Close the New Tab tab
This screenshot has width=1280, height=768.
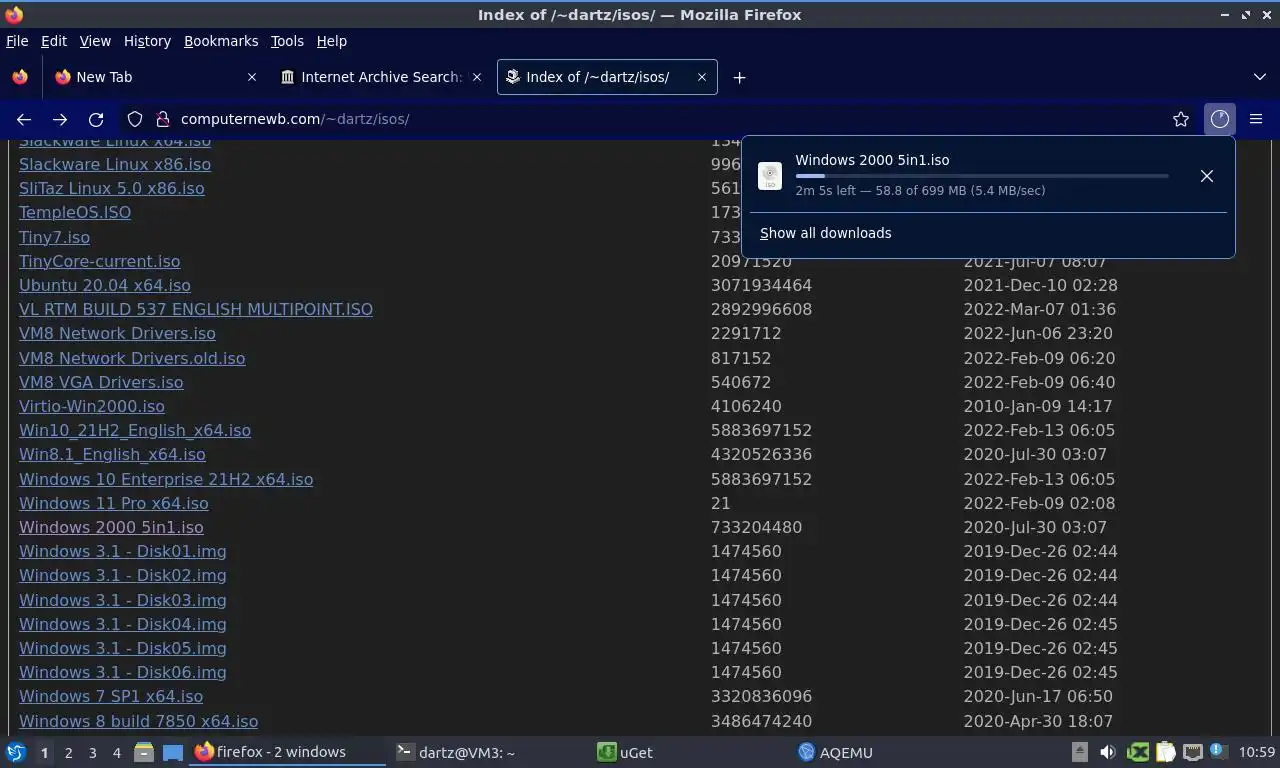coord(252,77)
